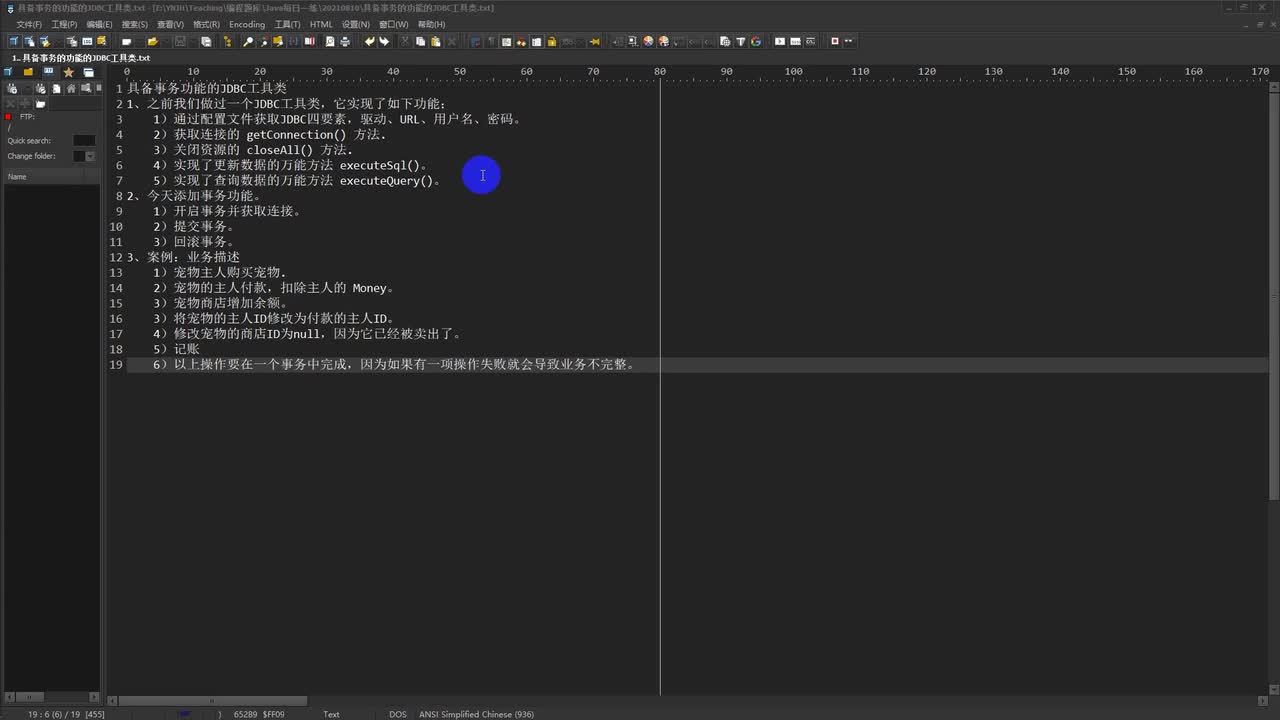Click the Quick search input box
This screenshot has width=1280, height=720.
pos(85,141)
